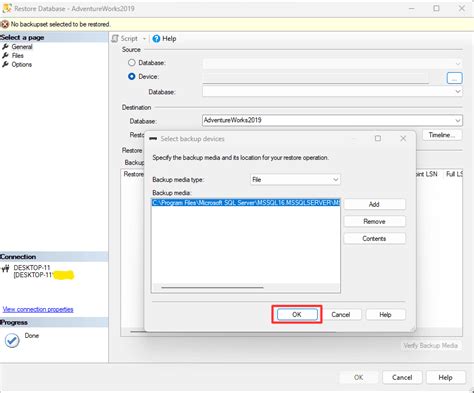Viewport: 474px width, 393px height.
Task: Open the General page
Action: point(22,47)
